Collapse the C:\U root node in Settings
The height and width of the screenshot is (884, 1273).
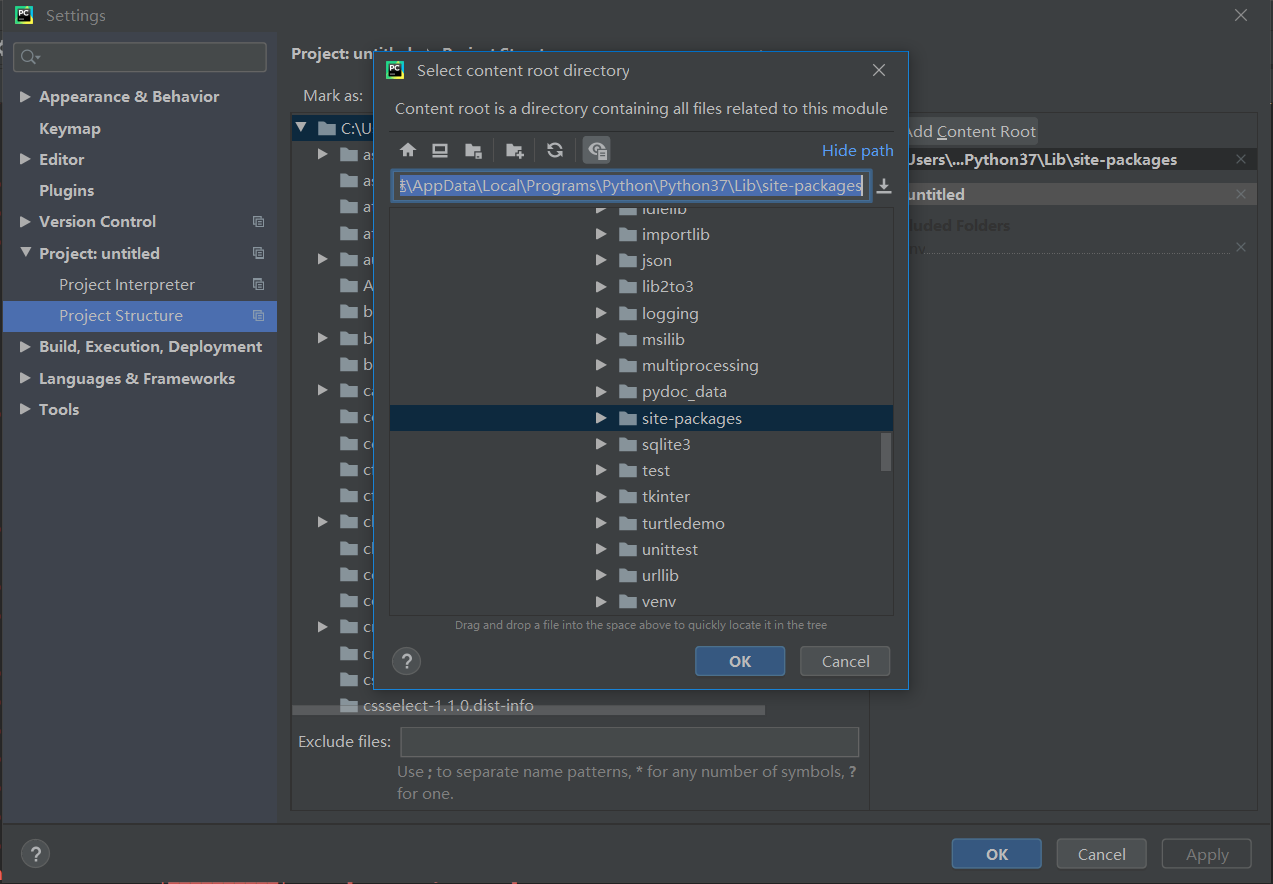click(x=301, y=128)
